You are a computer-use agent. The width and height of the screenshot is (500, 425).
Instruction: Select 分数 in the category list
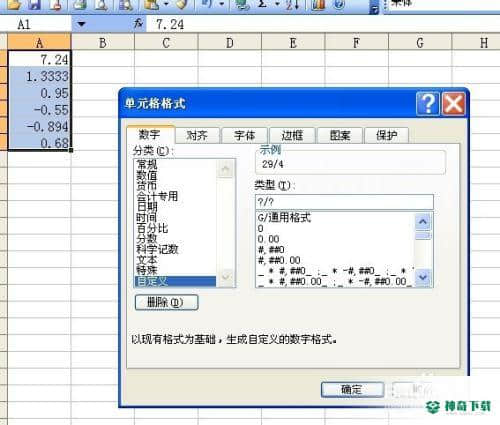tap(147, 238)
